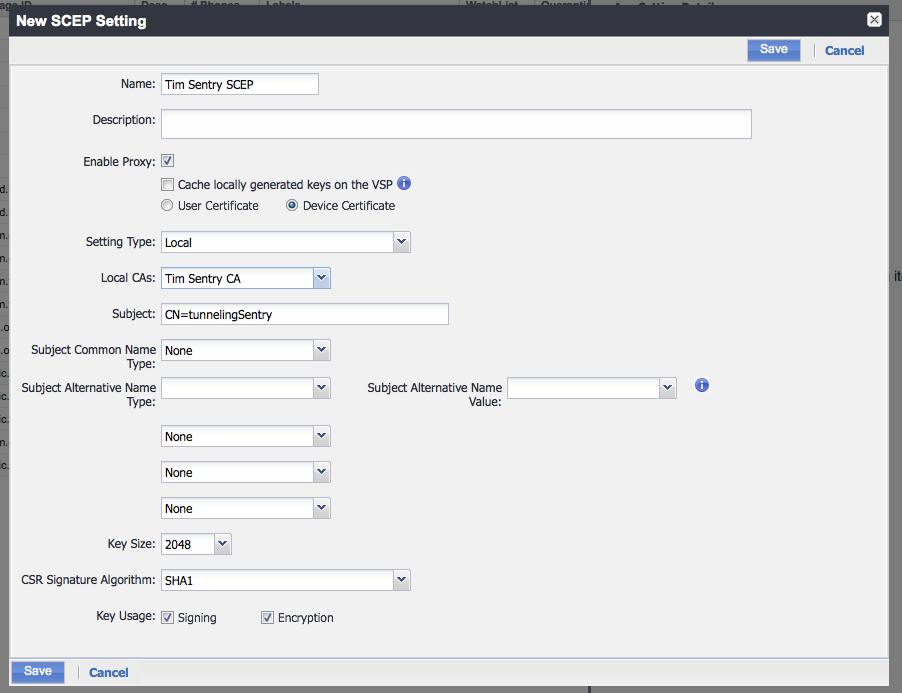Image resolution: width=902 pixels, height=693 pixels.
Task: Select the User Certificate radio option
Action: coord(168,206)
